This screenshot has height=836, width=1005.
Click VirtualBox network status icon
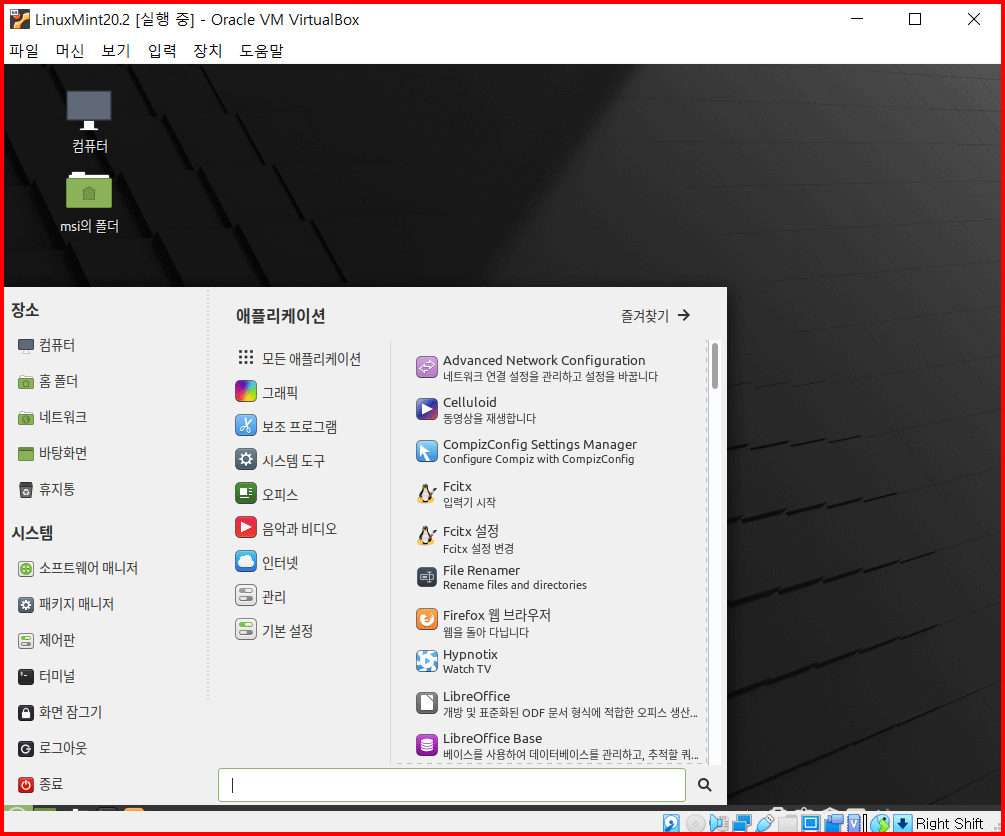[x=742, y=823]
